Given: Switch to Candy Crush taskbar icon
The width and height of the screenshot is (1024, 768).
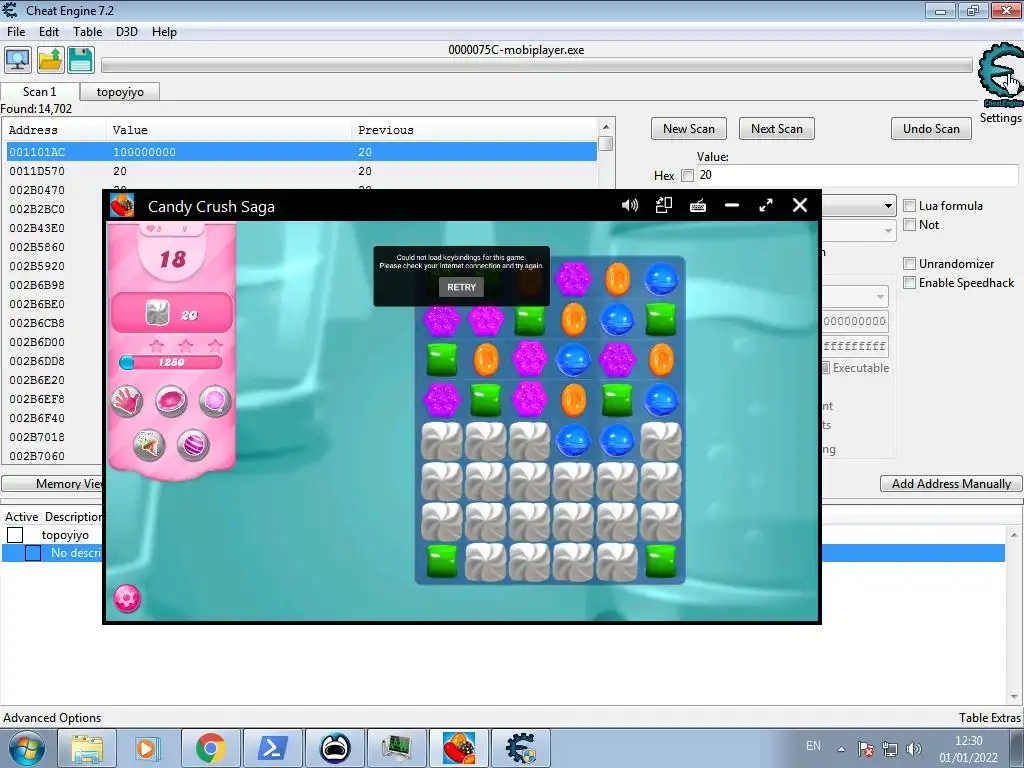Looking at the screenshot, I should [x=458, y=748].
